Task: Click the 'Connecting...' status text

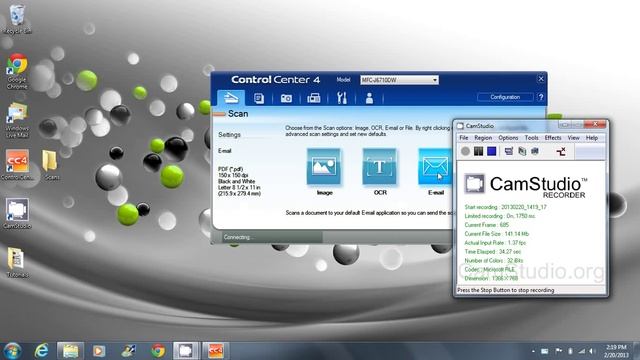Action: pos(238,237)
